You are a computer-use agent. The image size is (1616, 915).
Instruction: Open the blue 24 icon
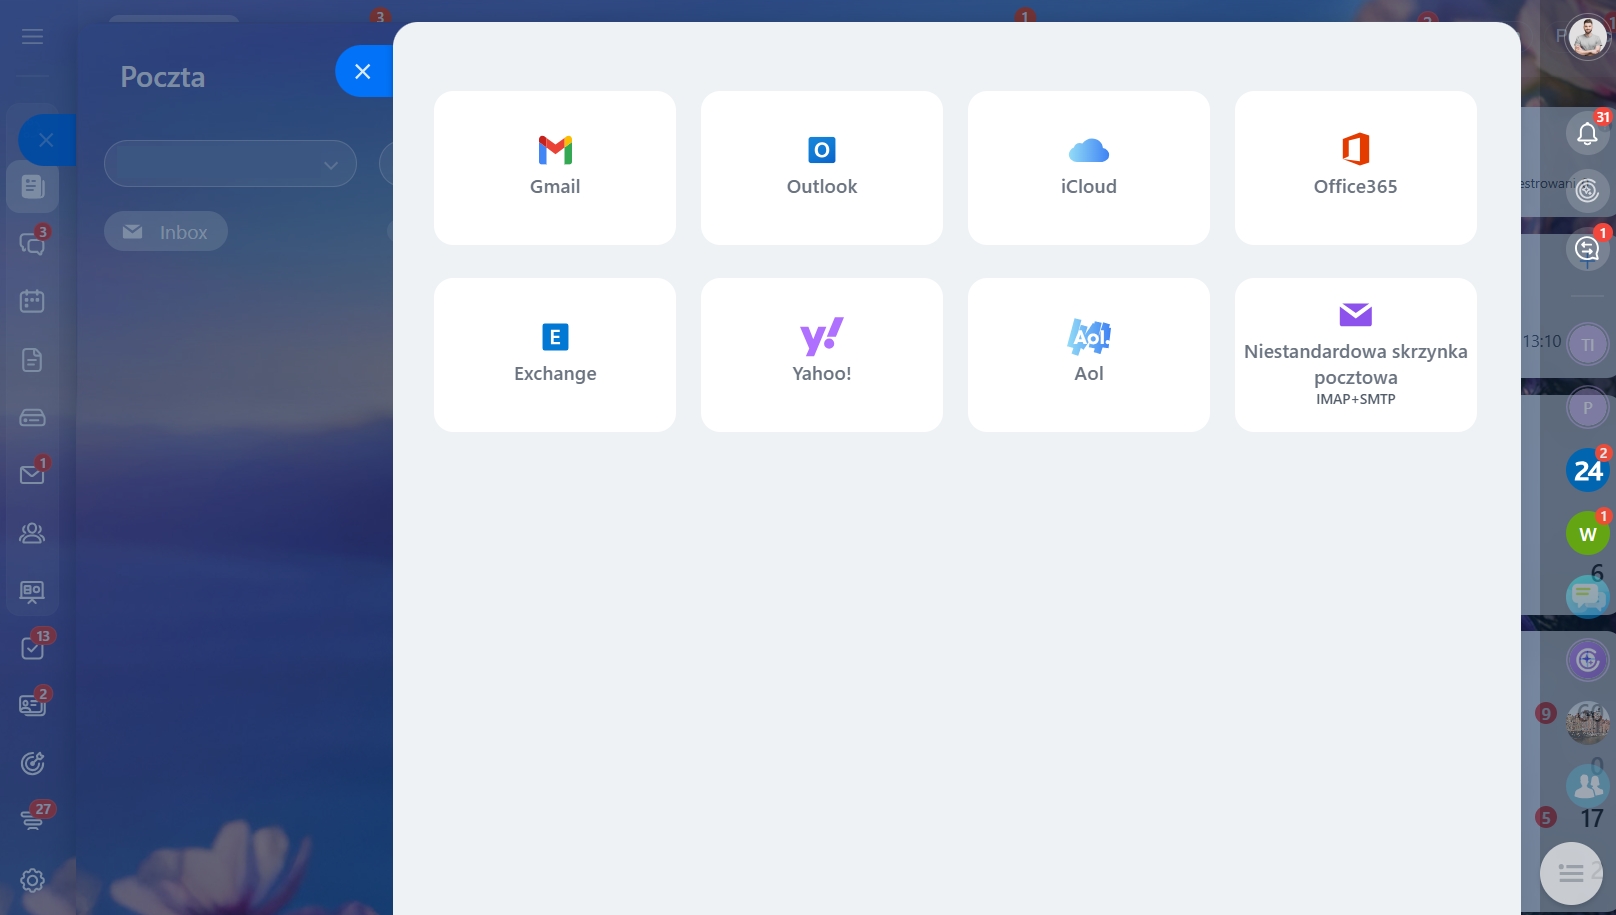click(1588, 471)
